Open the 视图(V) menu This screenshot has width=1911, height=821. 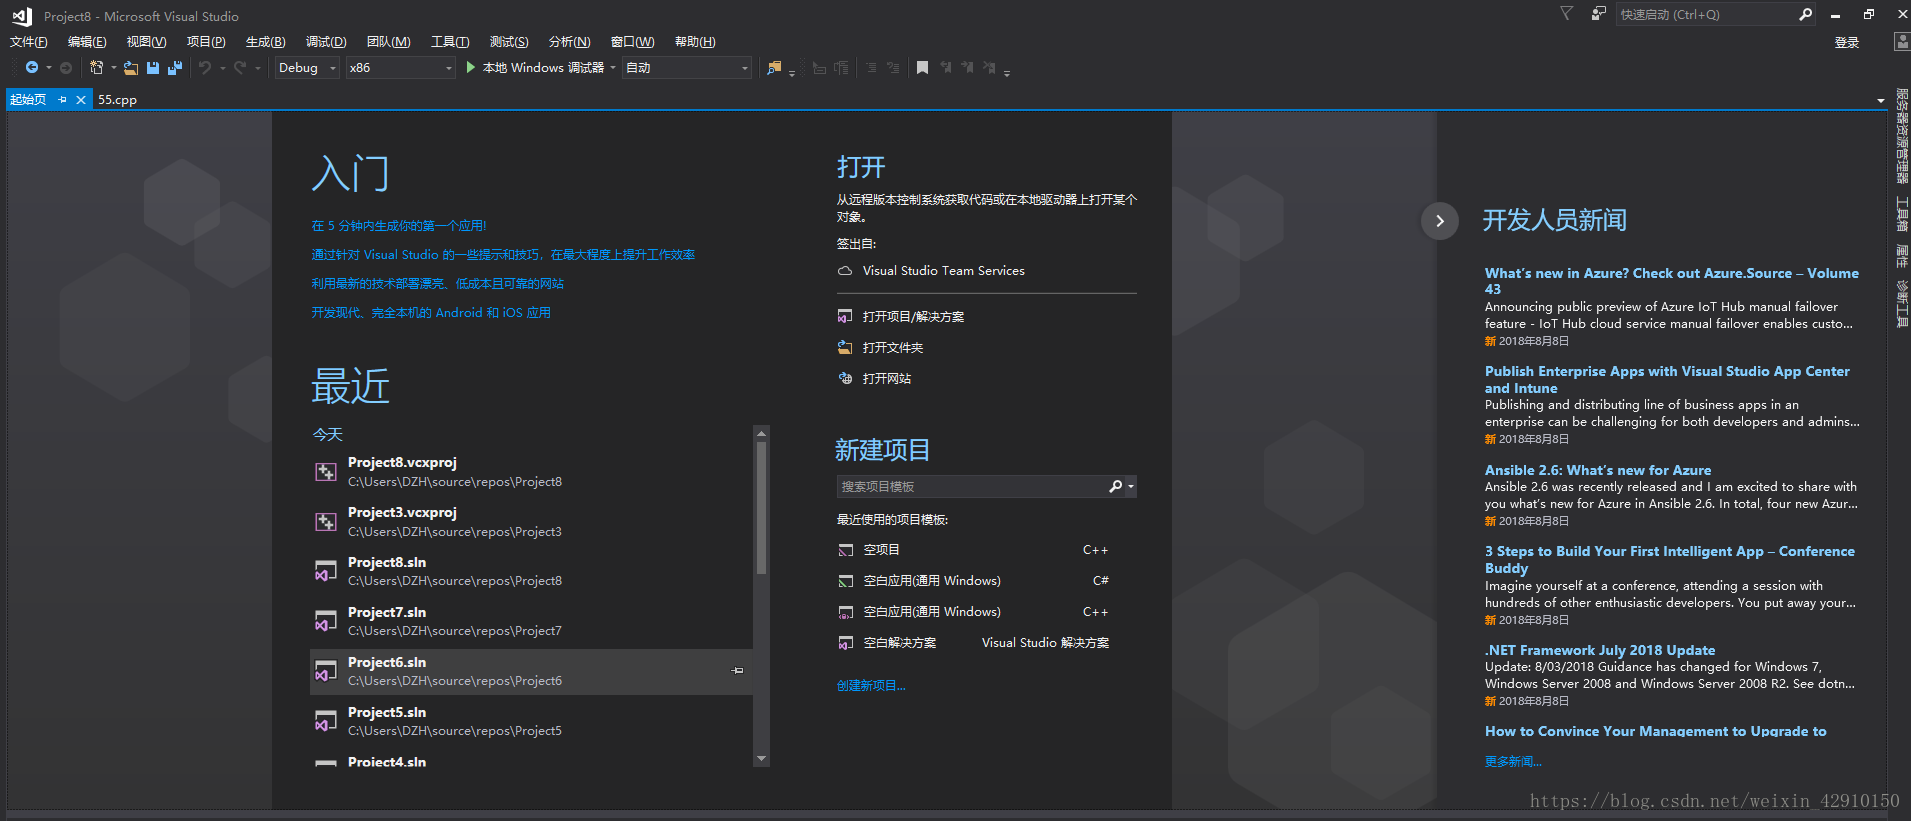146,42
